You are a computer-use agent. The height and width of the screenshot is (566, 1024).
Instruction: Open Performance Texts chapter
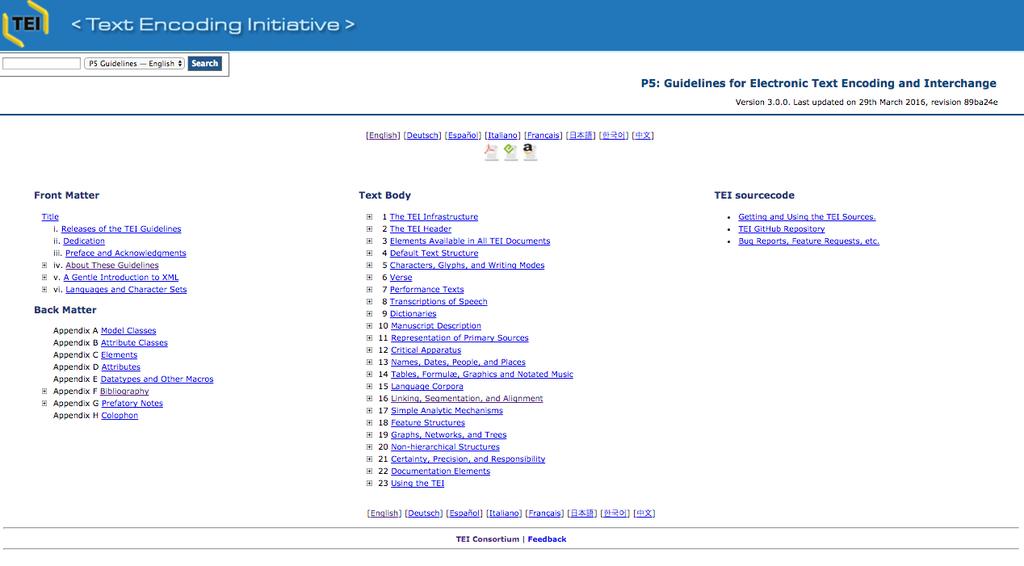point(426,289)
